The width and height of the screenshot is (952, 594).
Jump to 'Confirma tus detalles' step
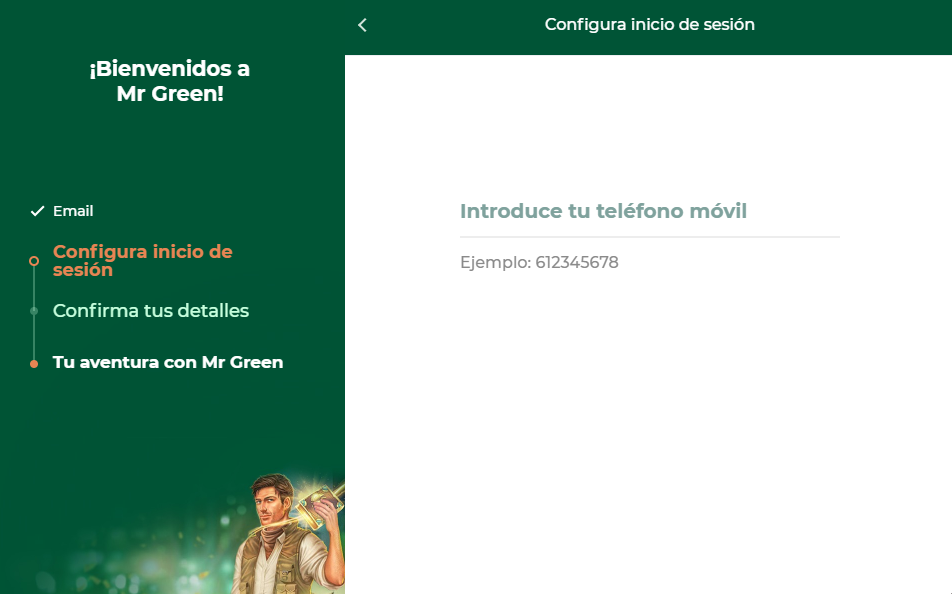pyautogui.click(x=151, y=310)
